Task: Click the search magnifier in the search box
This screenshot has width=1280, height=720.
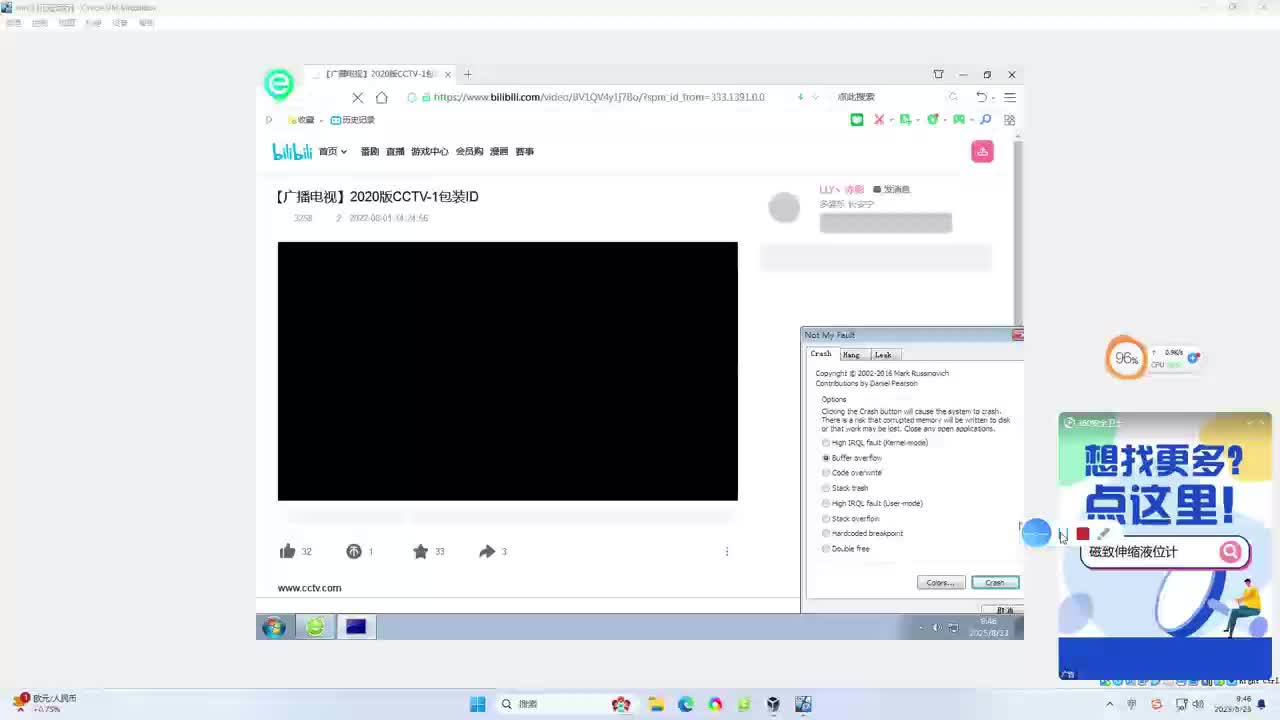Action: [953, 97]
